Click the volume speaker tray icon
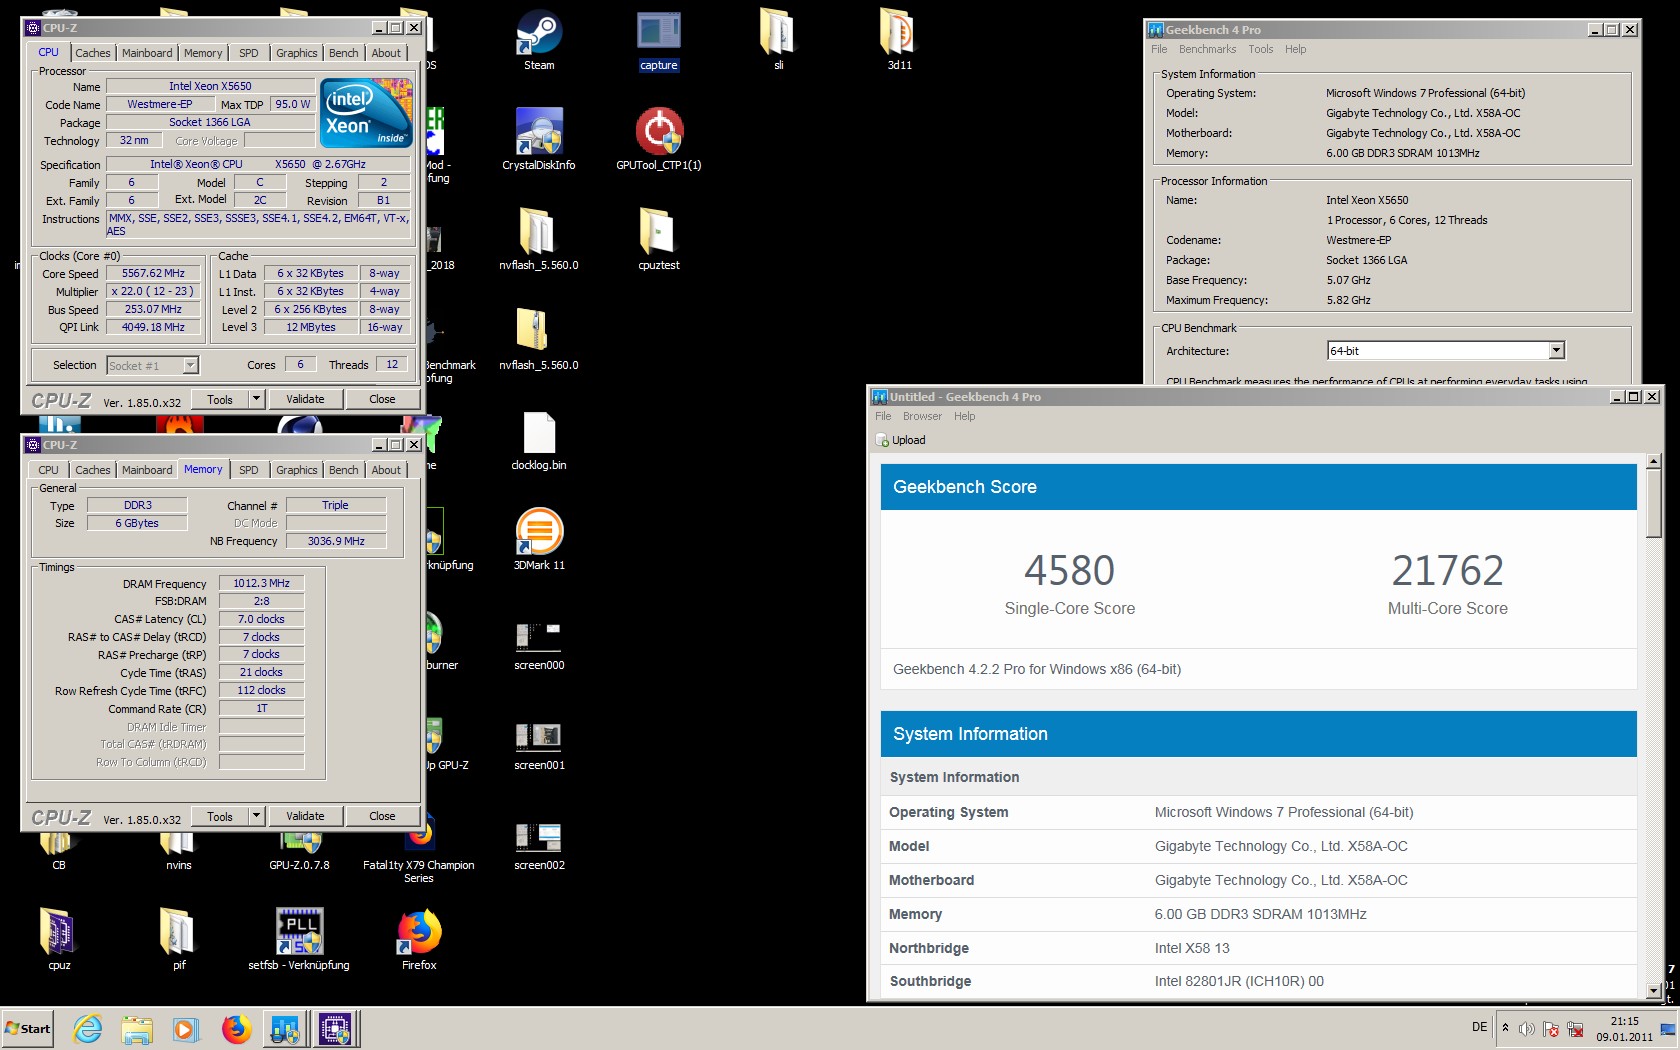The image size is (1680, 1050). (1526, 1029)
